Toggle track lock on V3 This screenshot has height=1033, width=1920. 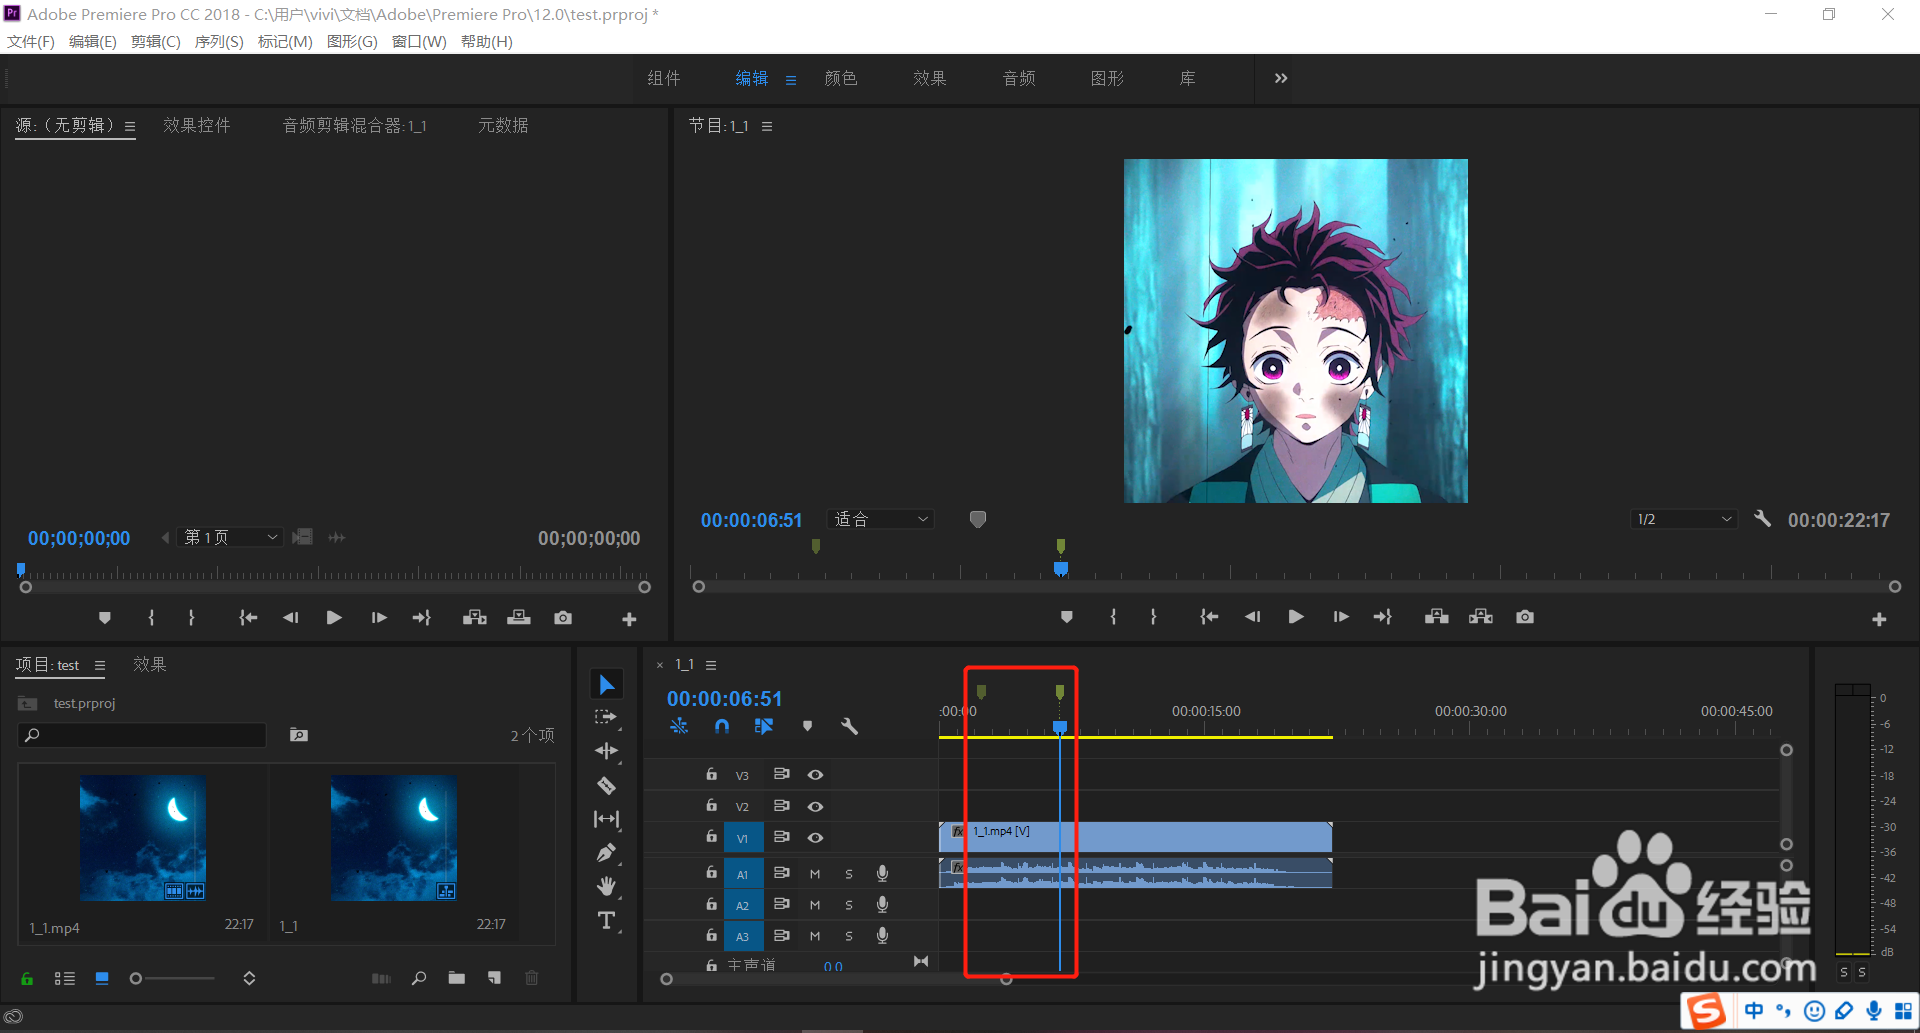coord(711,774)
